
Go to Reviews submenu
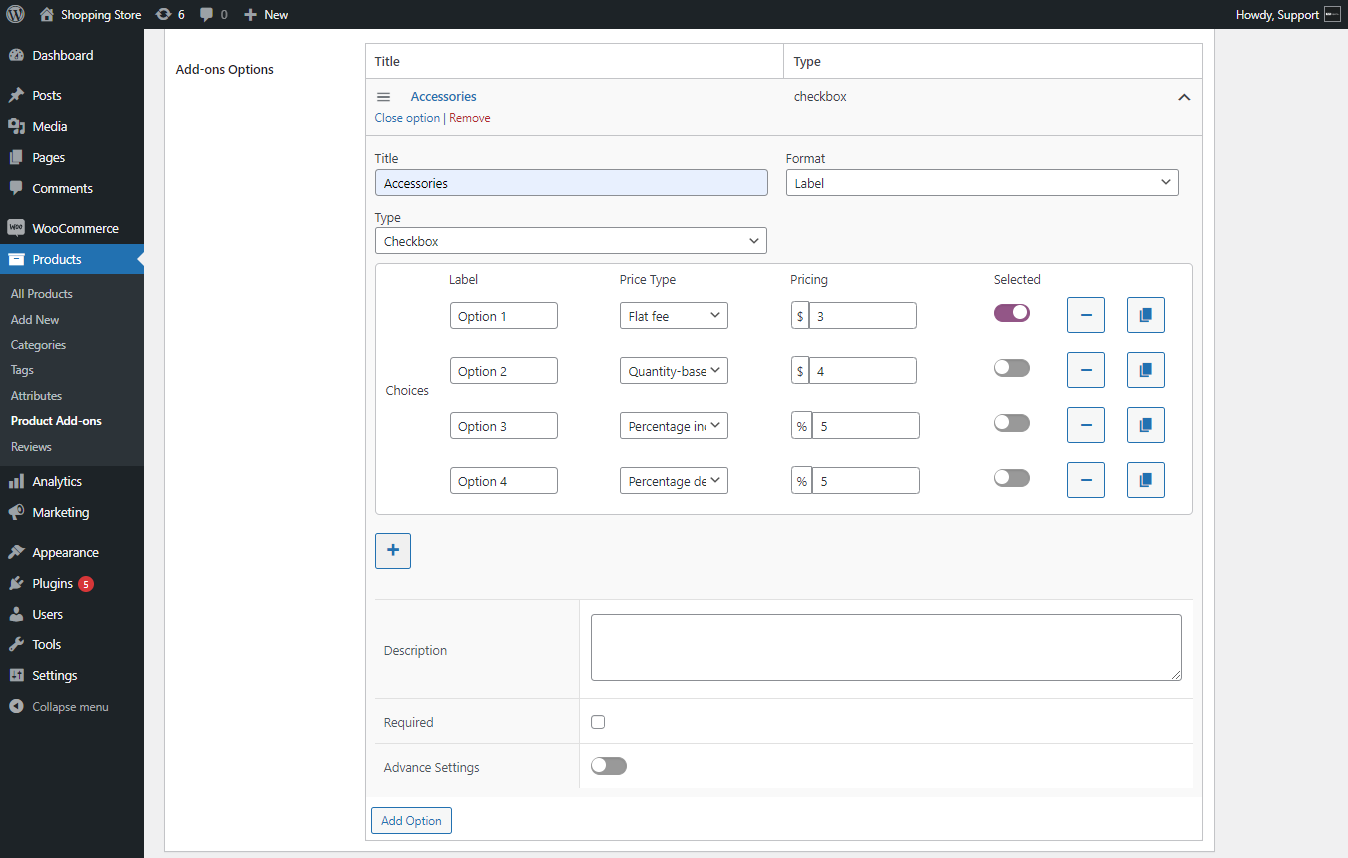pyautogui.click(x=31, y=447)
